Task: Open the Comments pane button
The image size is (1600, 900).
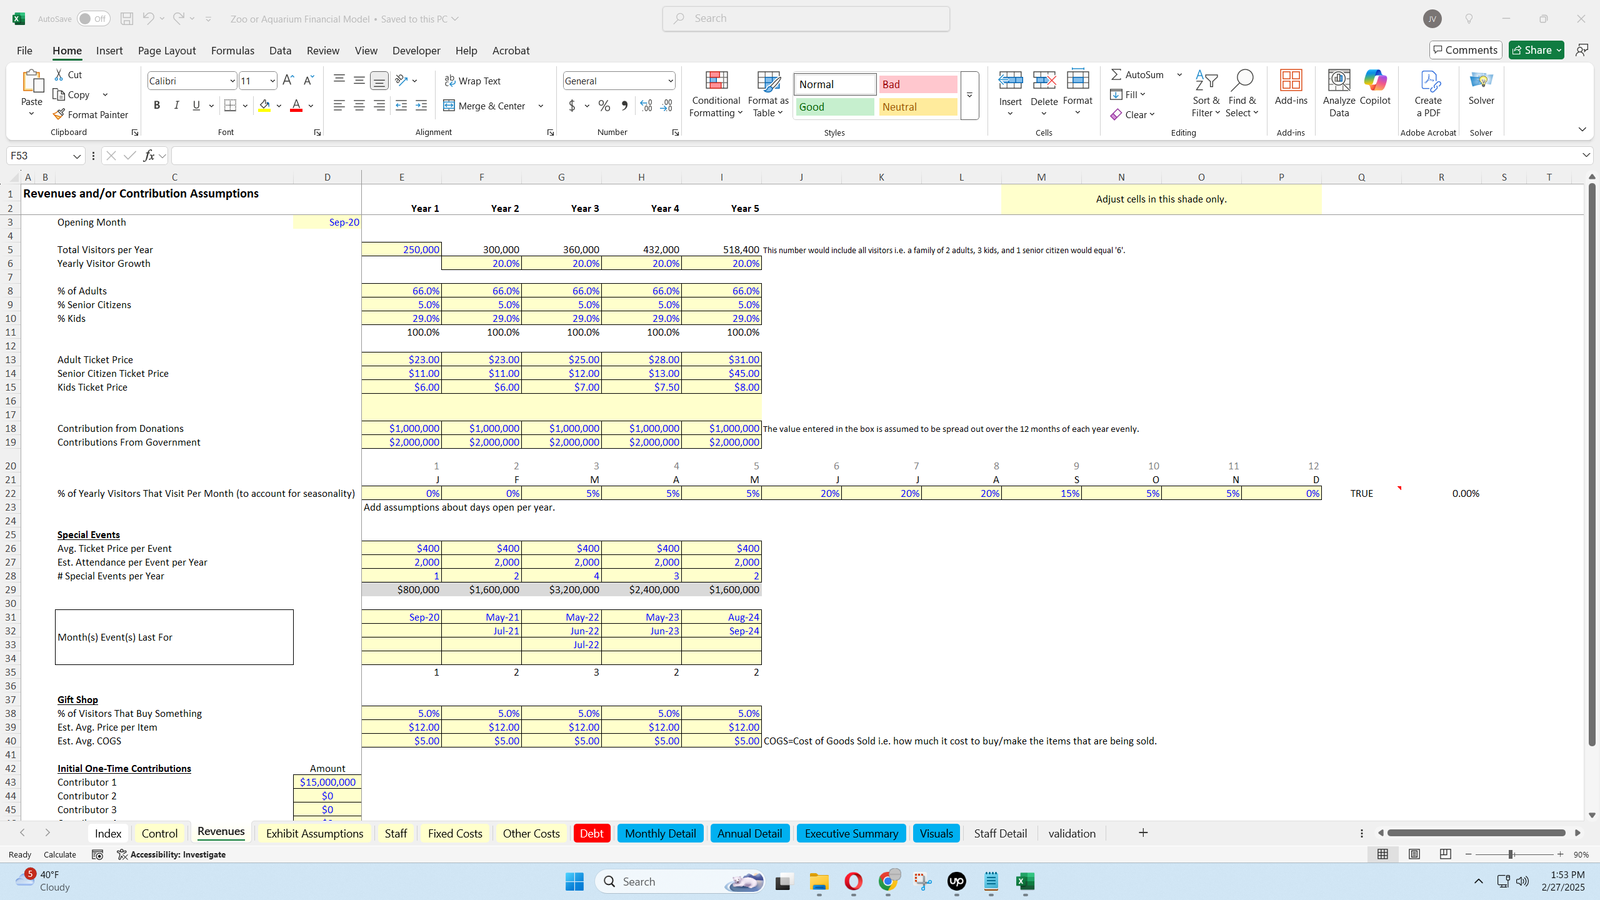Action: 1464,50
